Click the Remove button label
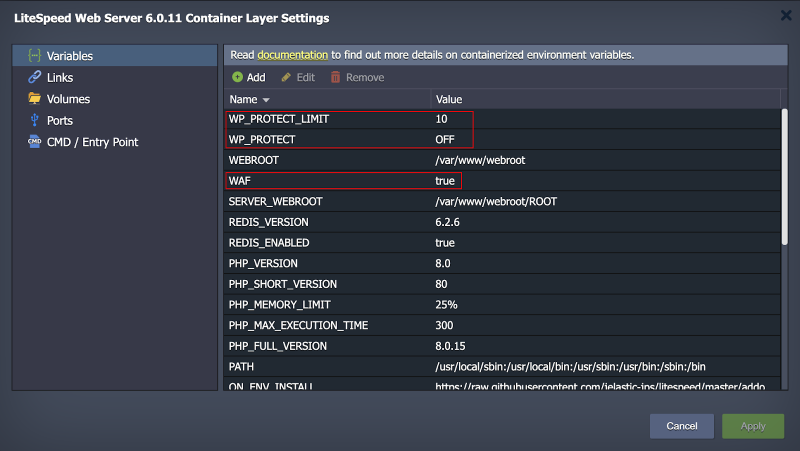The image size is (800, 451). pos(365,78)
